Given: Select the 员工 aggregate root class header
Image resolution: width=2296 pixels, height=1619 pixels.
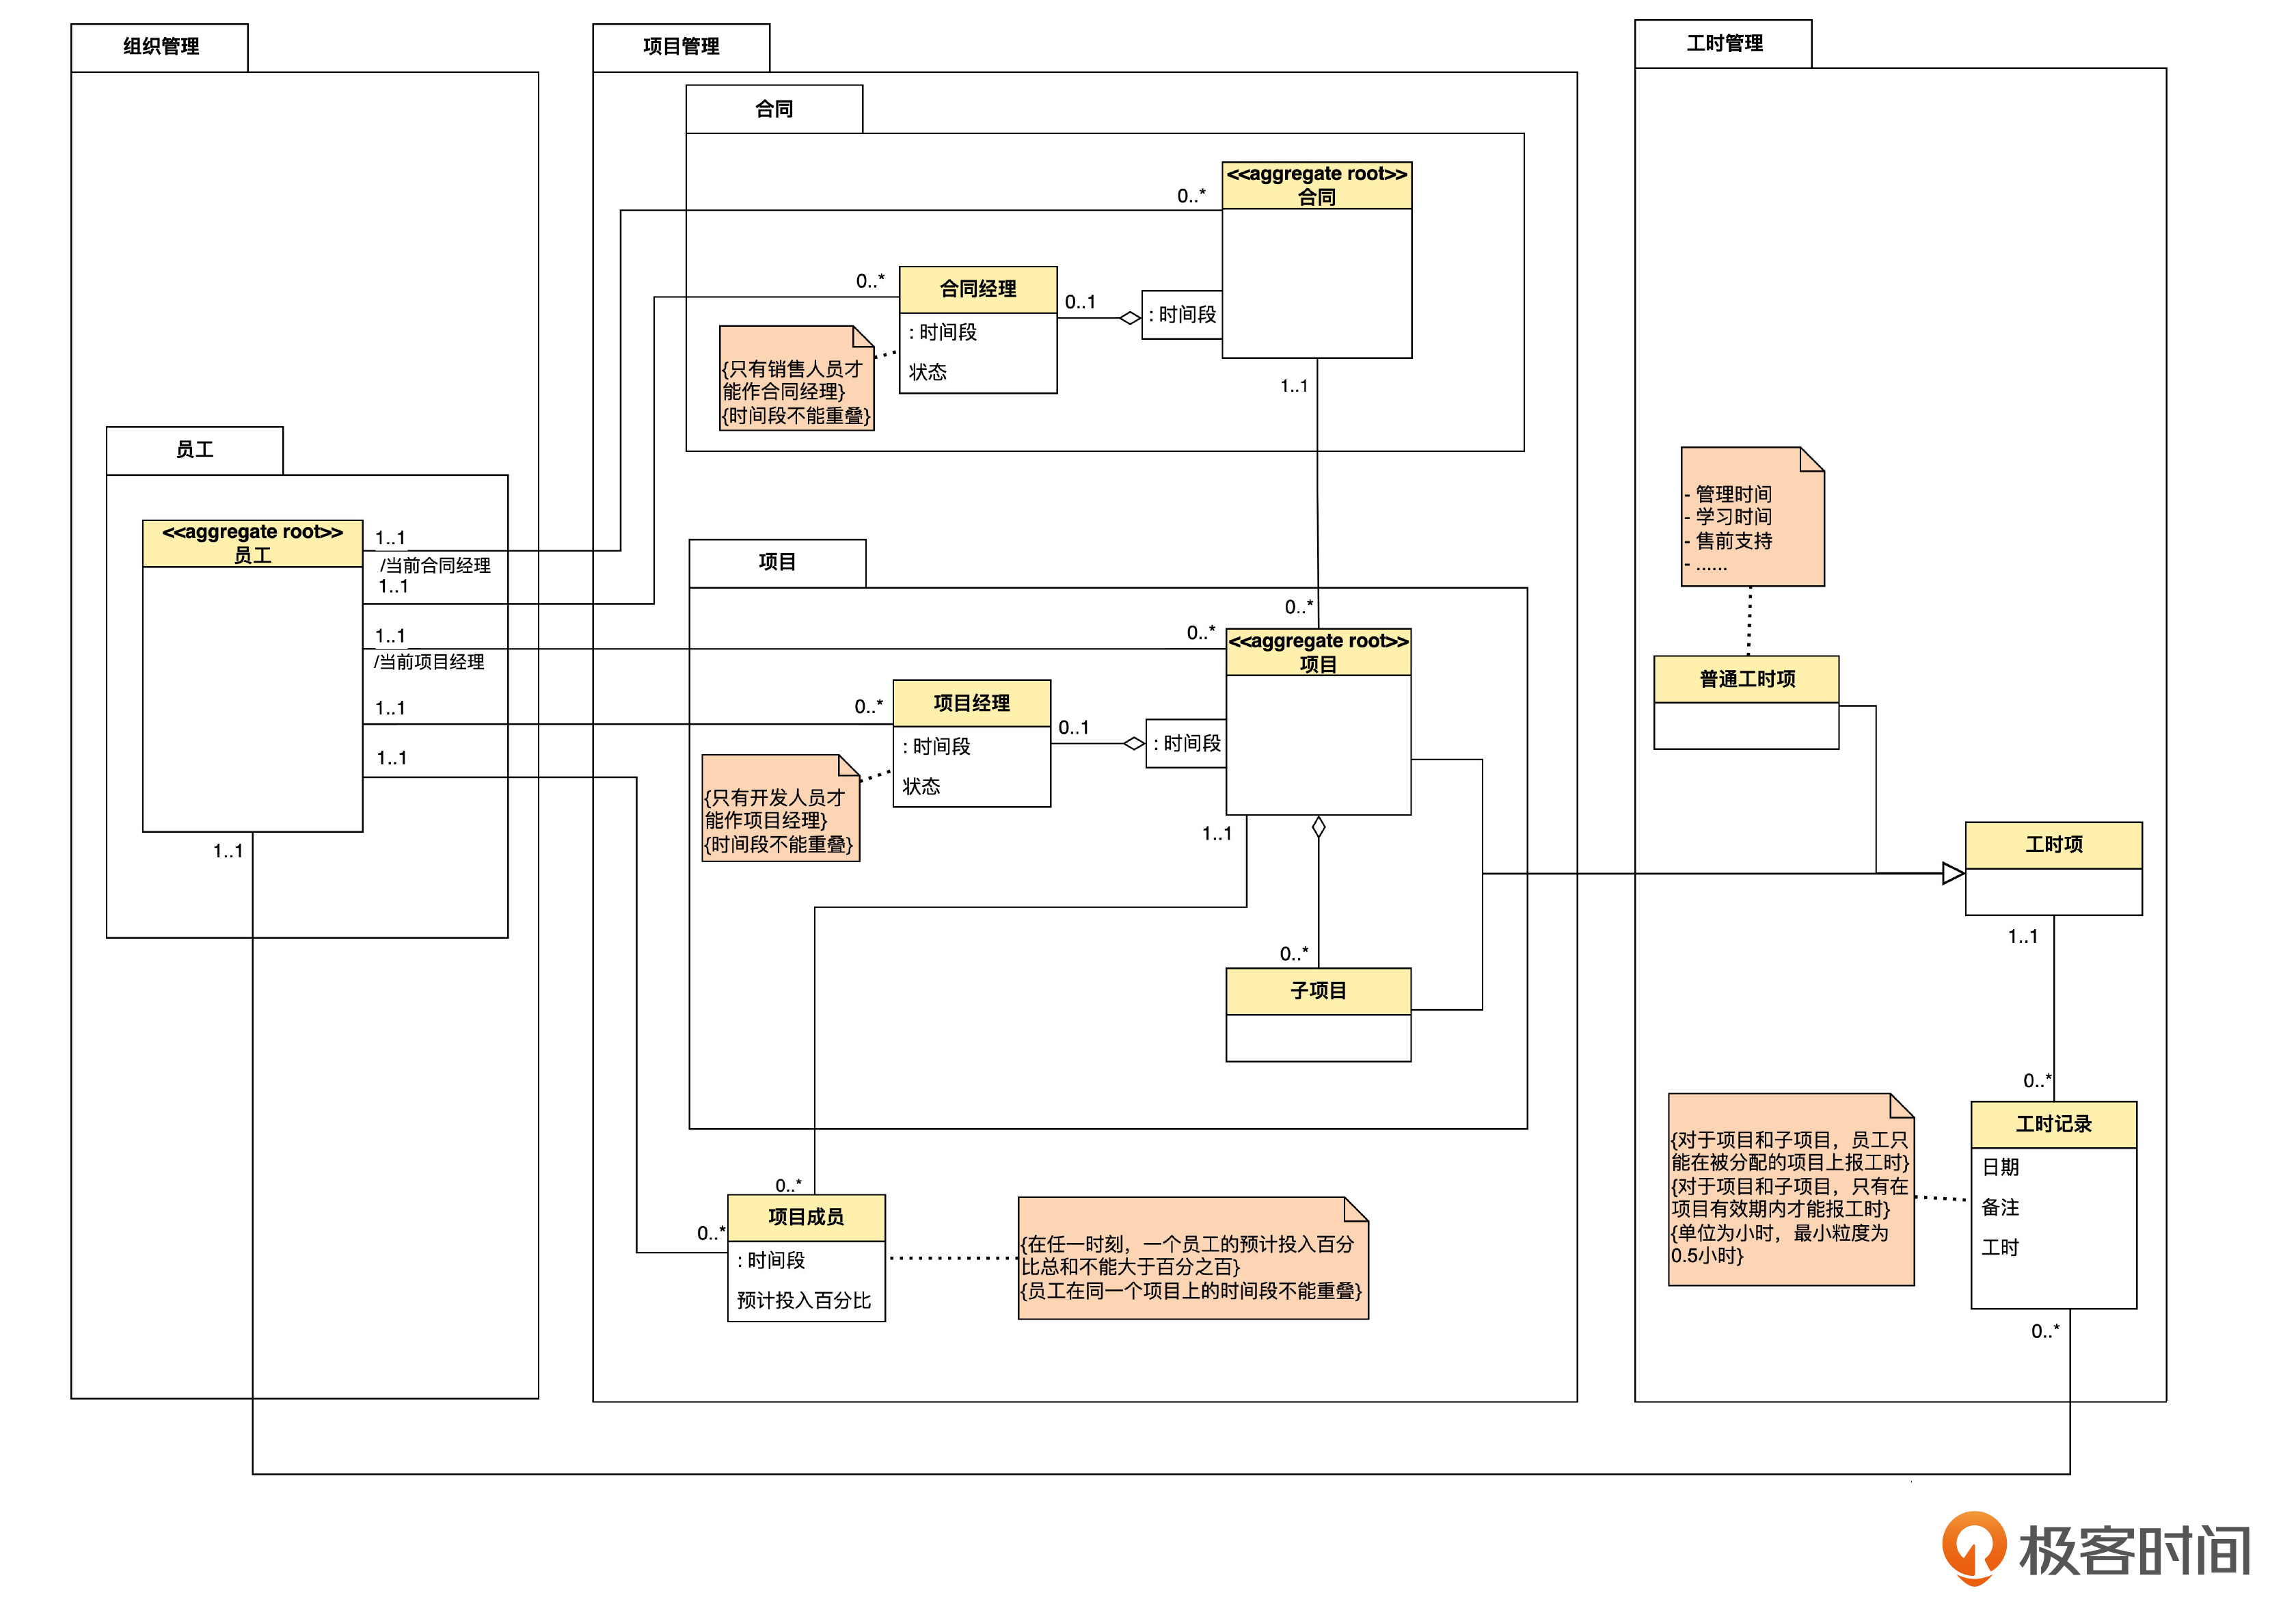Looking at the screenshot, I should [252, 544].
